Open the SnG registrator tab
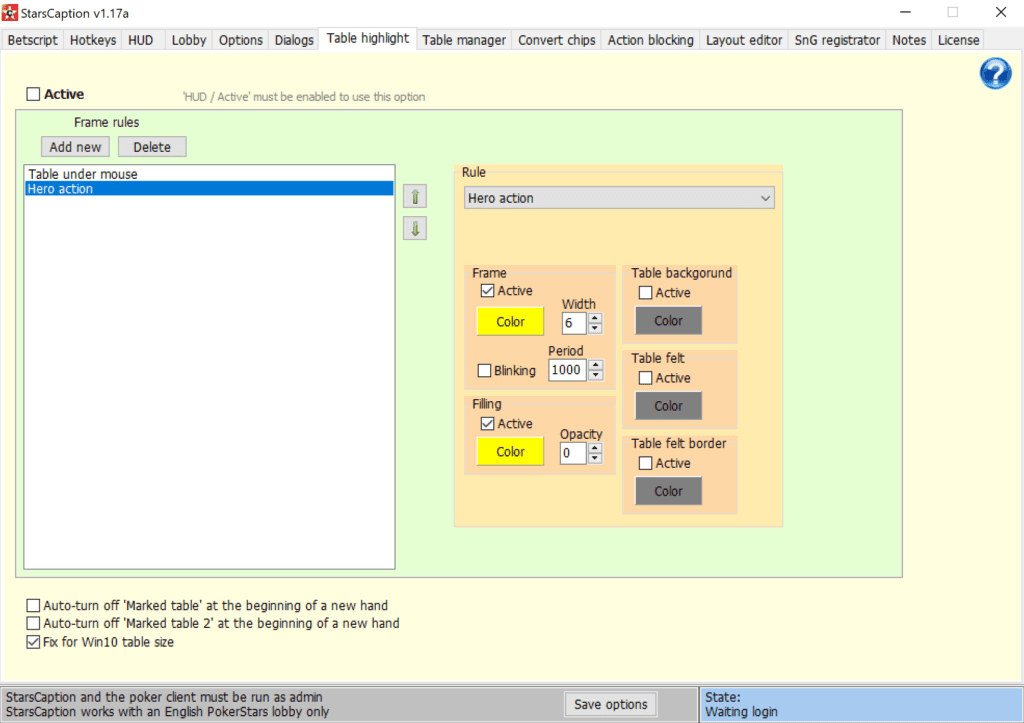The height and width of the screenshot is (723, 1024). 837,40
